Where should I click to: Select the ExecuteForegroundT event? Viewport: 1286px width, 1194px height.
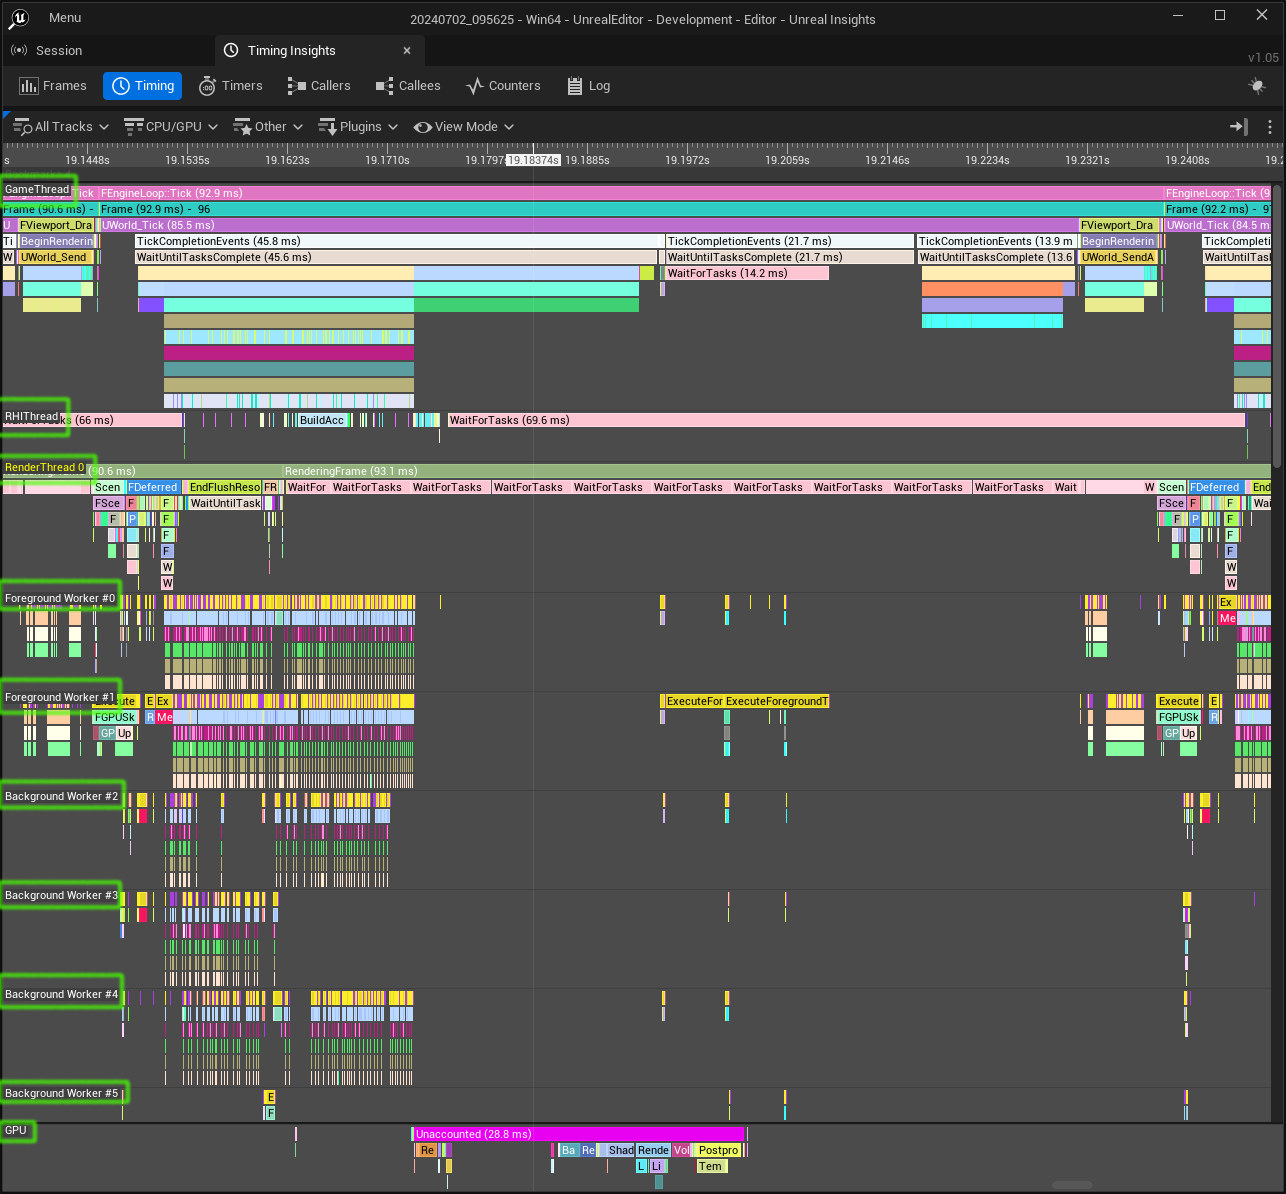coord(777,701)
